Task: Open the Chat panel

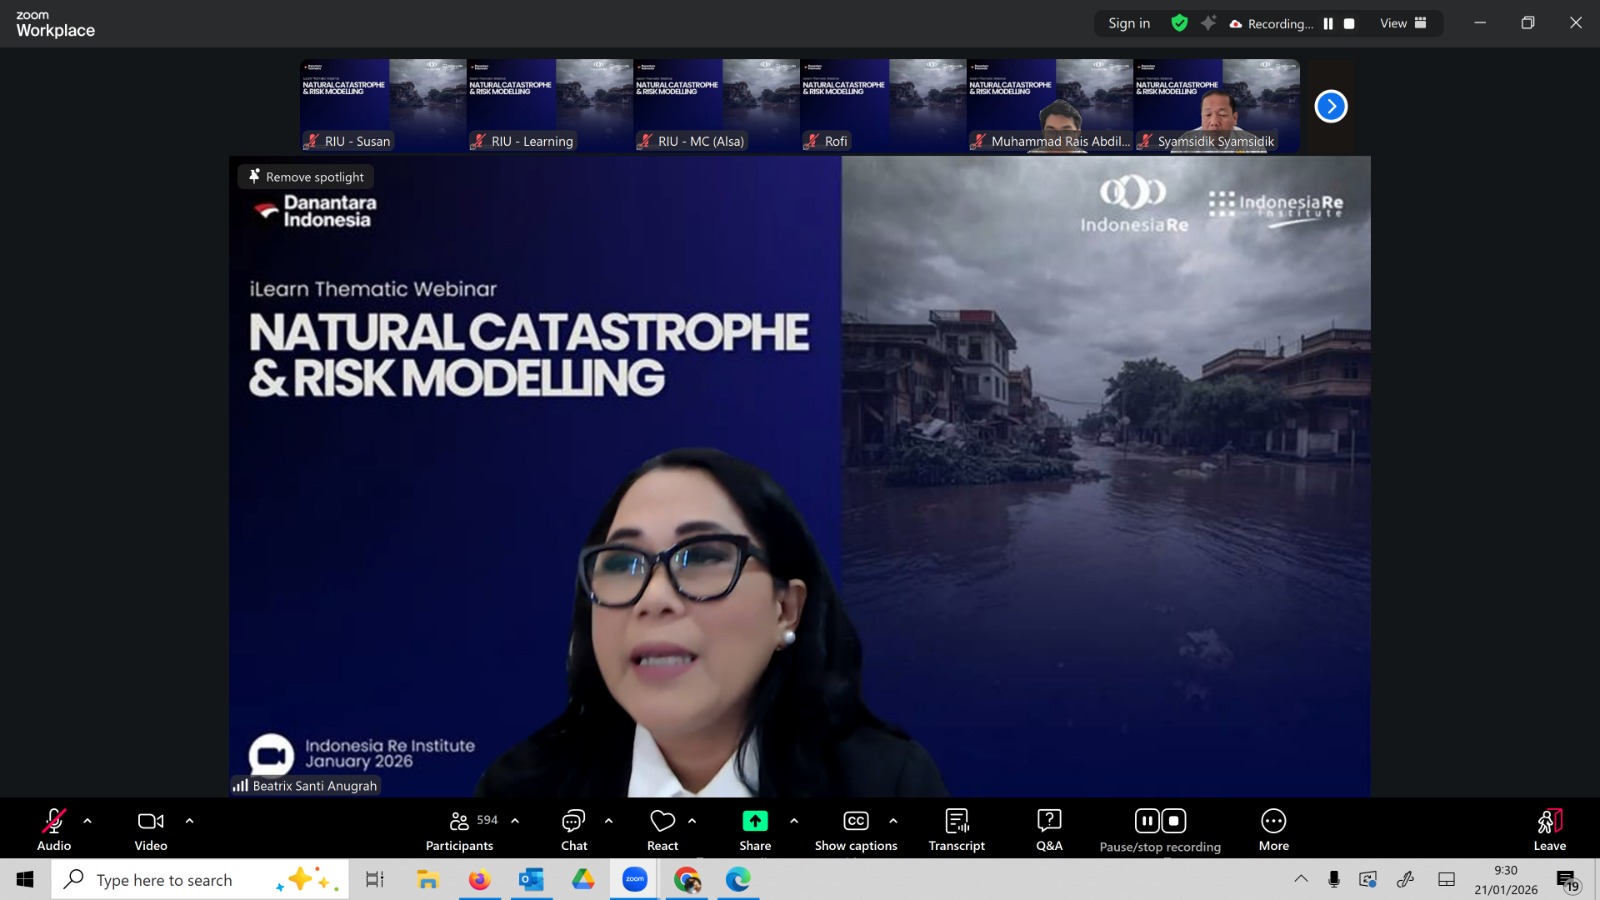Action: point(574,829)
